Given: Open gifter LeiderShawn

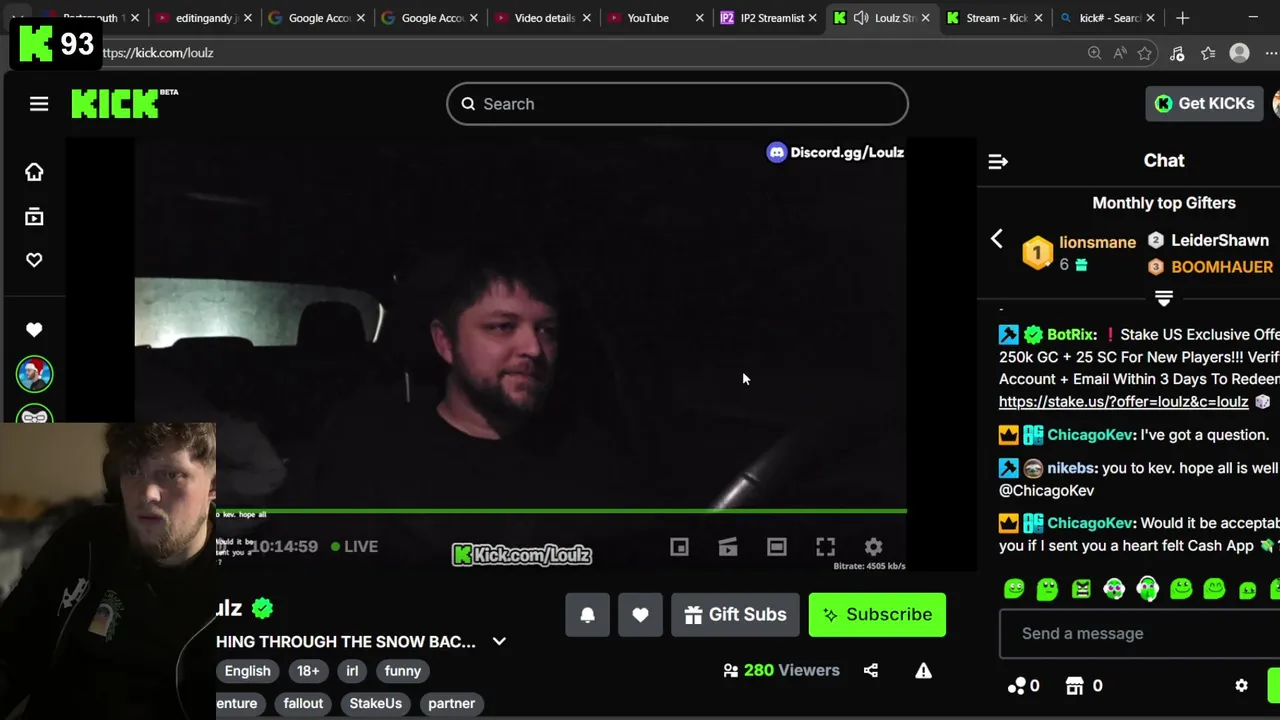Looking at the screenshot, I should (1220, 241).
